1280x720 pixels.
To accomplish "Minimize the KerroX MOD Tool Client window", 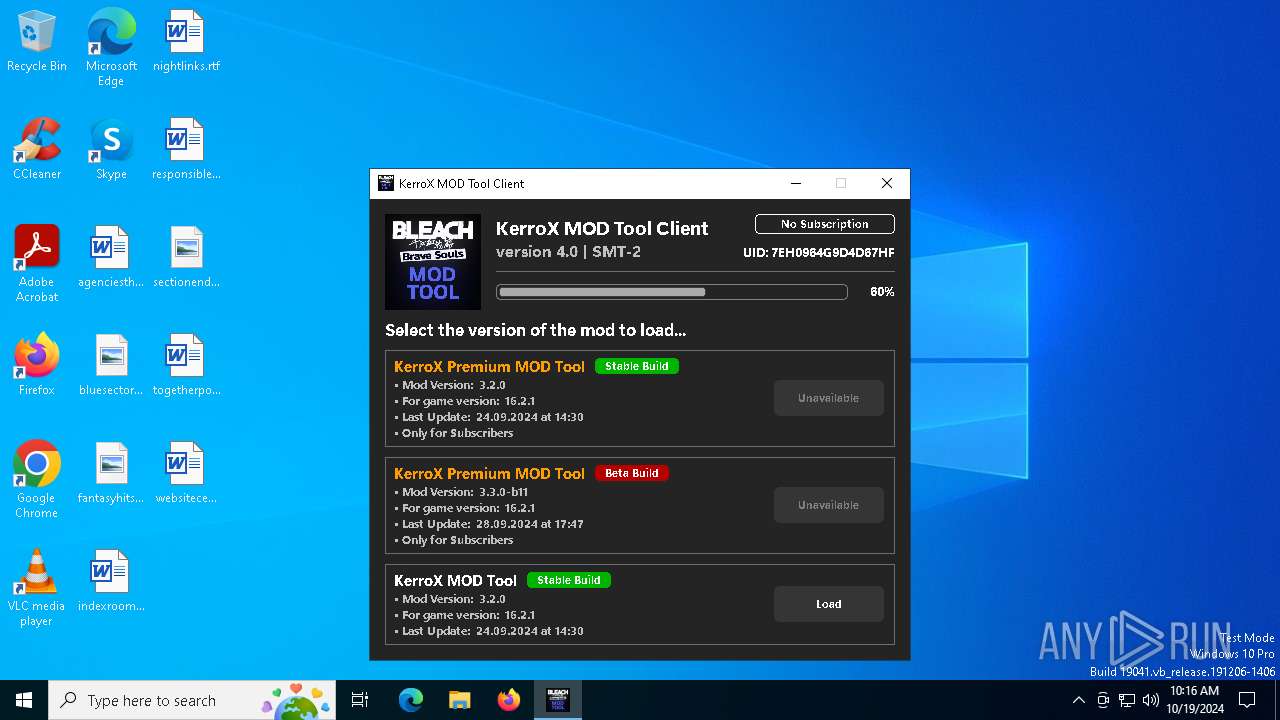I will tap(796, 183).
